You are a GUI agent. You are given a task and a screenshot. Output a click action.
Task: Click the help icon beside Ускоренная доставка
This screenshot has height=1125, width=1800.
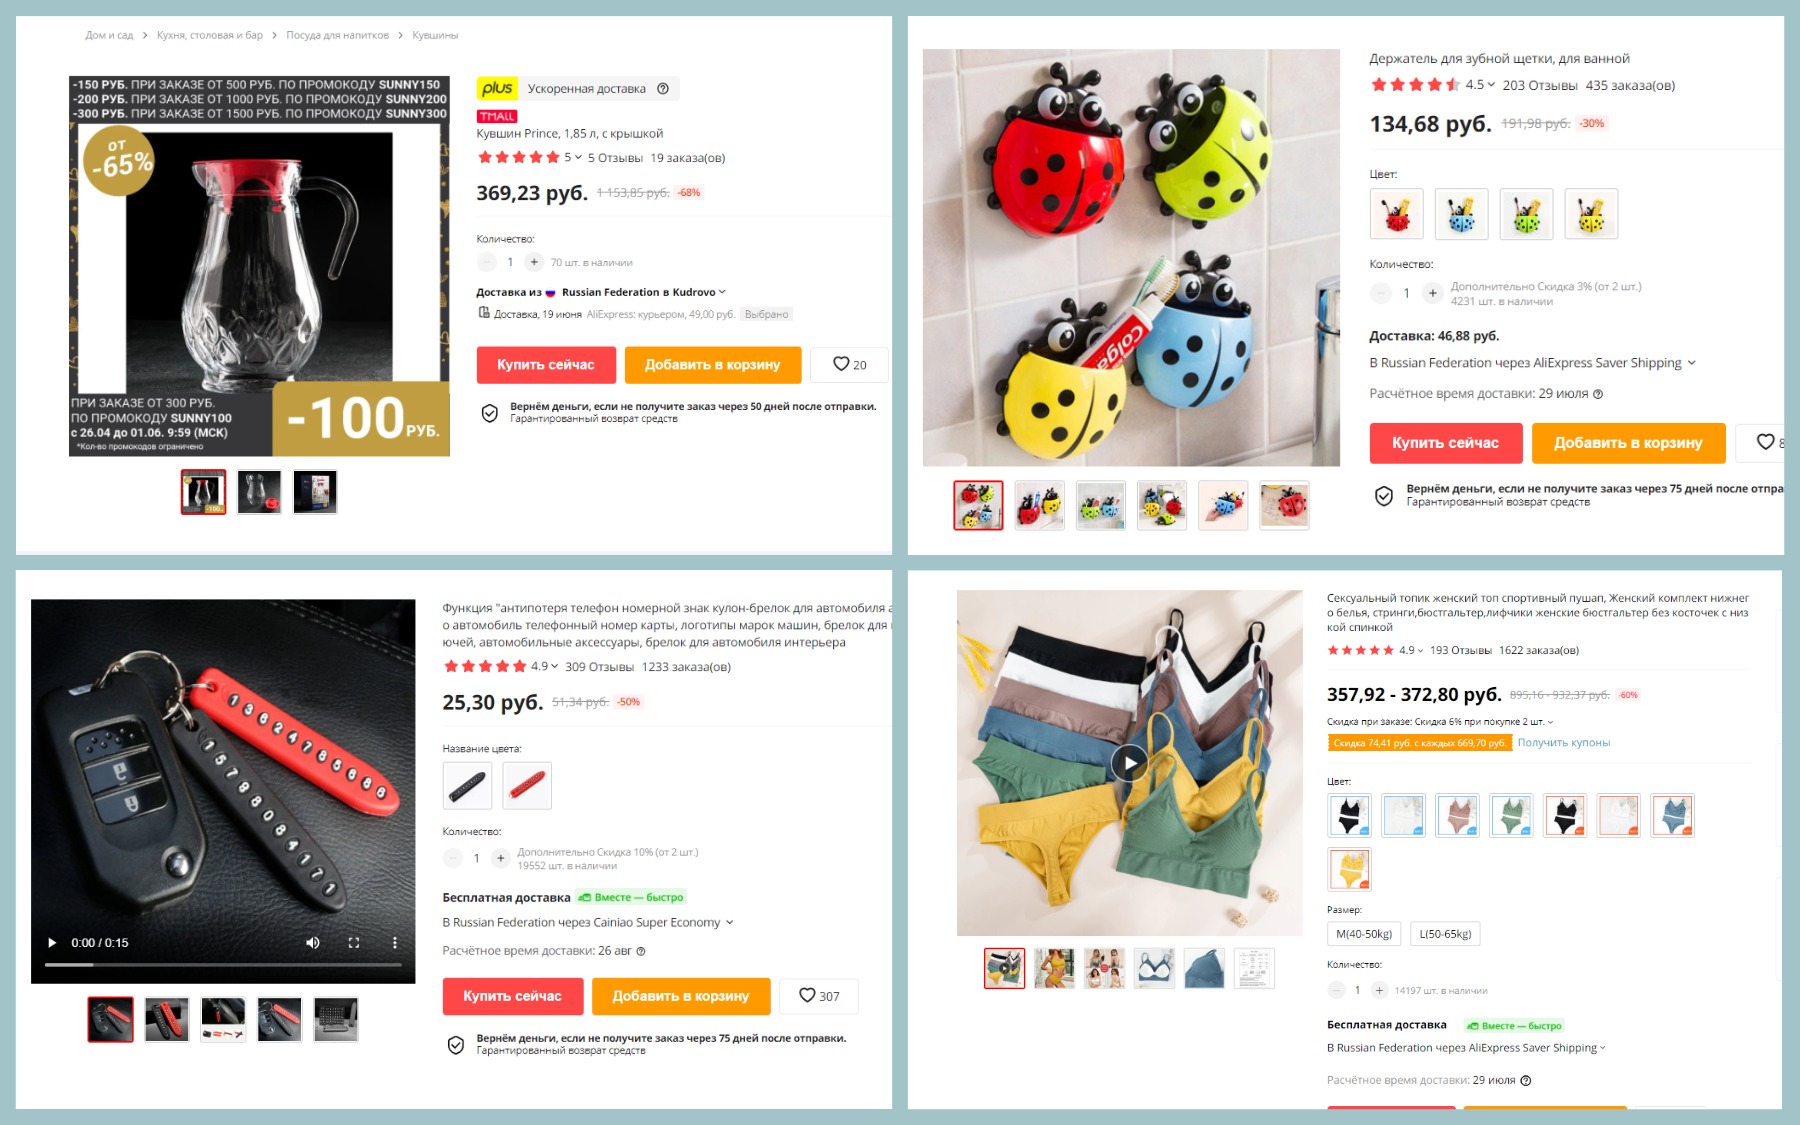pos(663,88)
